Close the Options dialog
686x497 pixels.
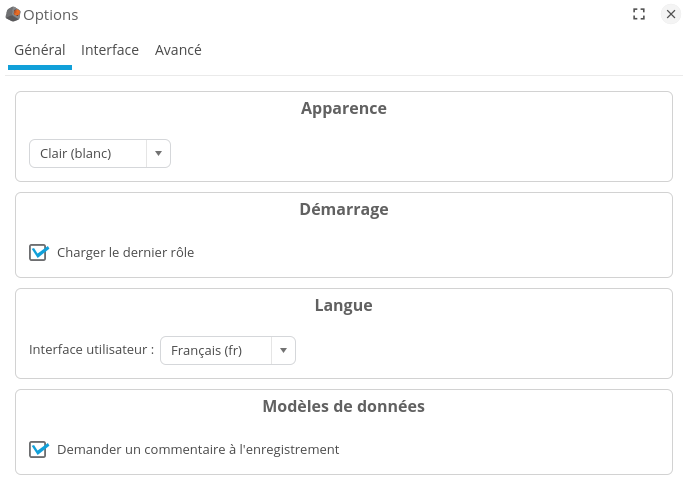[x=671, y=15]
